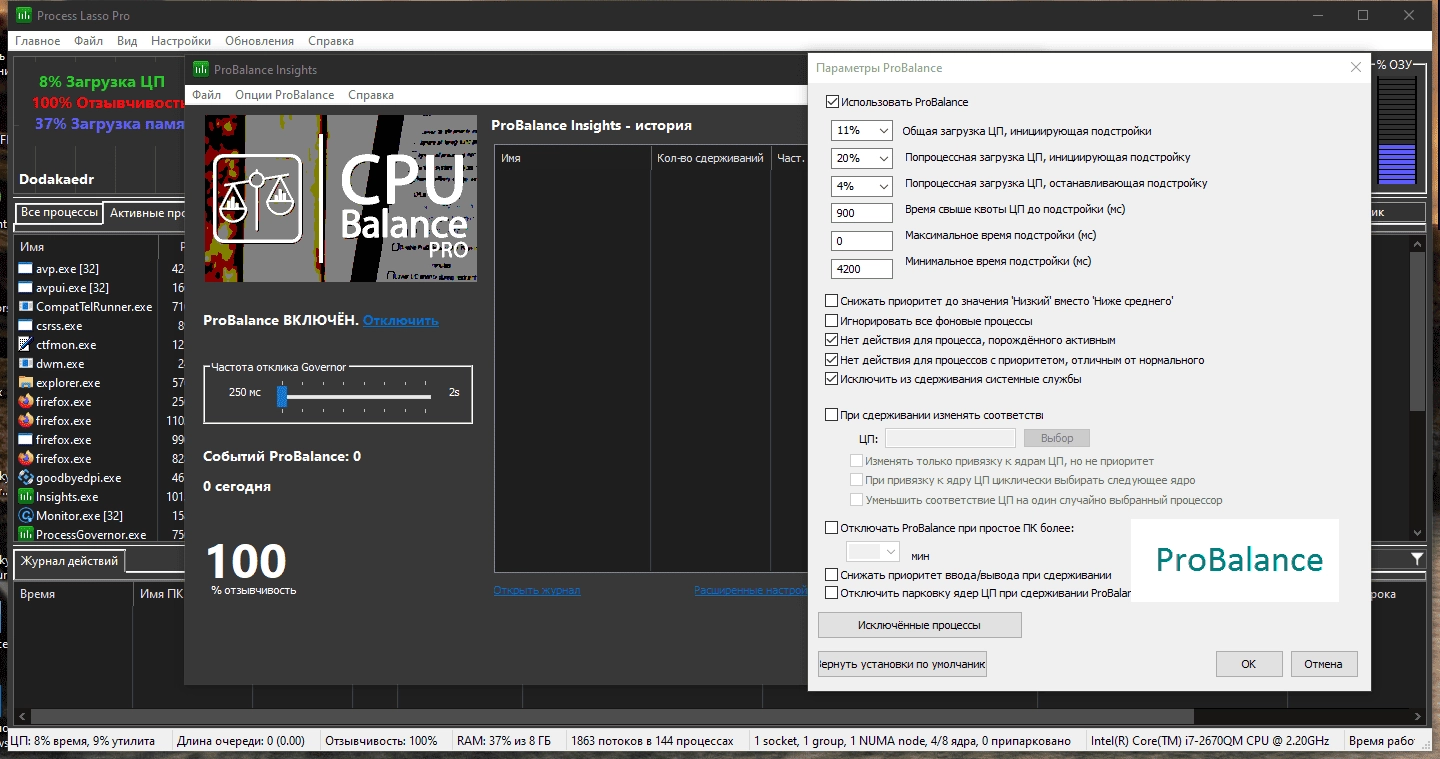Confirm ProBalance settings with OK
The height and width of the screenshot is (759, 1440).
tap(1249, 664)
